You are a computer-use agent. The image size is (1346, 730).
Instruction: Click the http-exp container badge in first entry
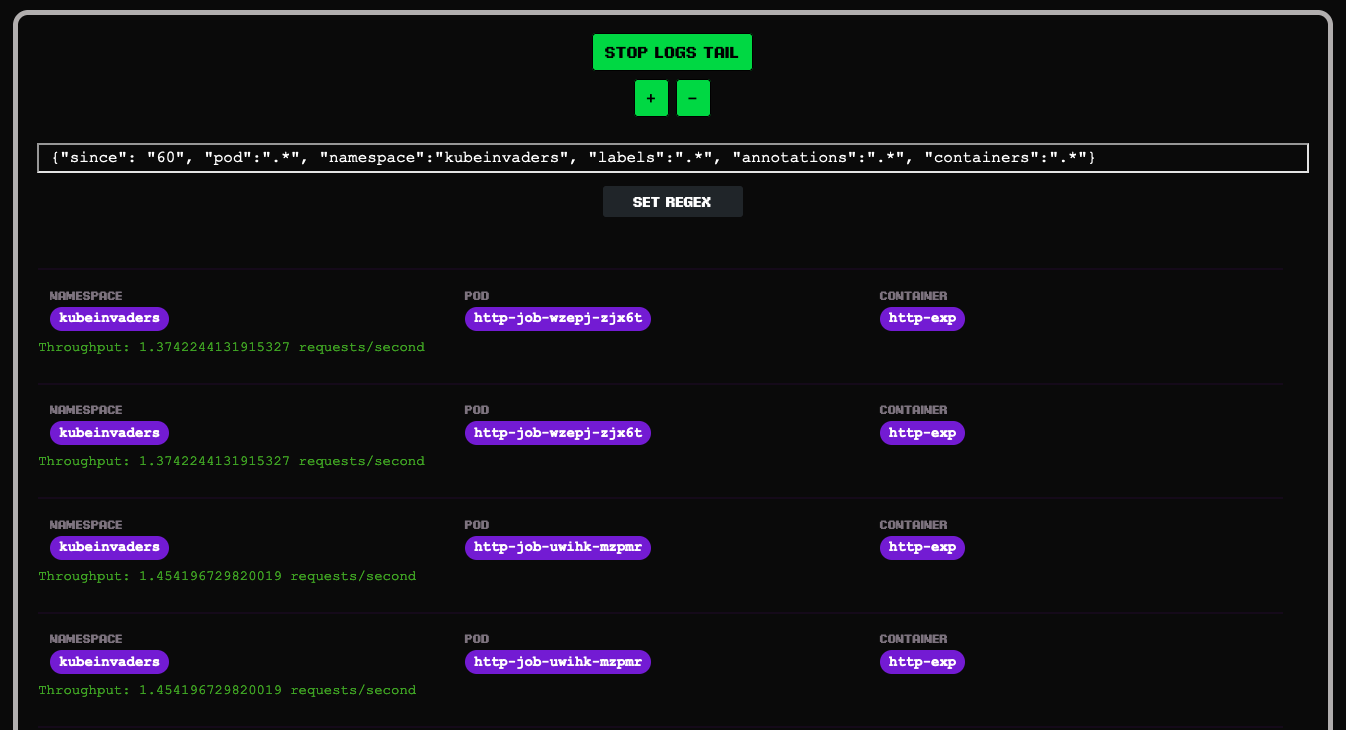click(x=922, y=319)
